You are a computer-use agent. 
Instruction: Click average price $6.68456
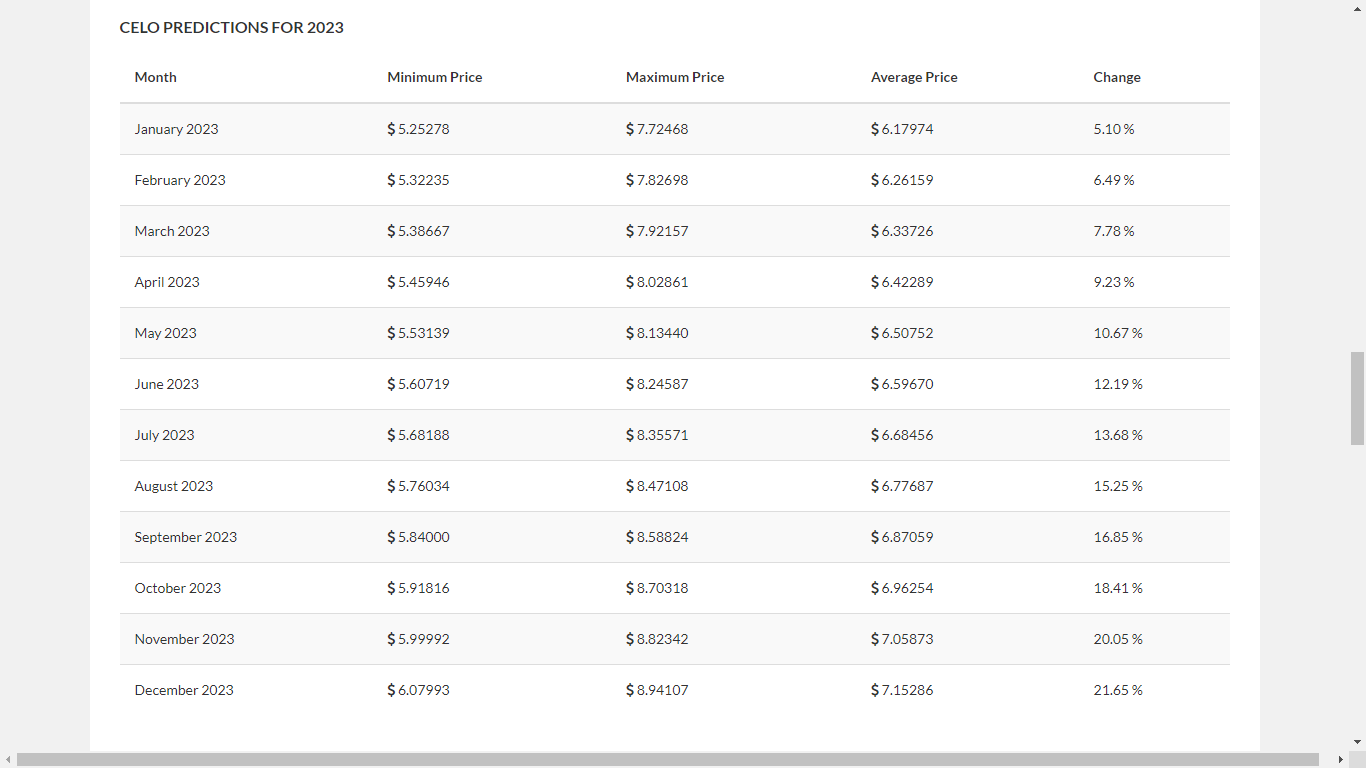point(902,435)
